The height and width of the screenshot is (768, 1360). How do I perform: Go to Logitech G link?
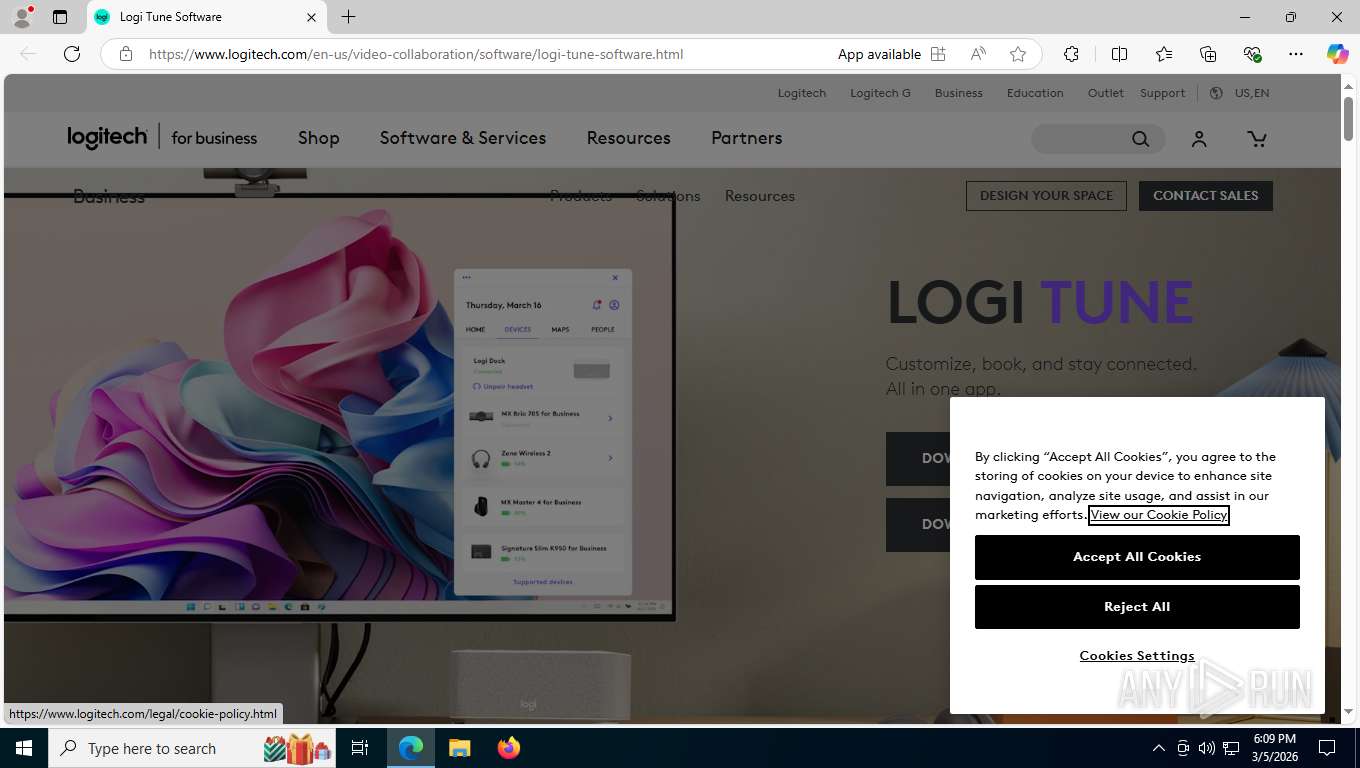pos(880,93)
